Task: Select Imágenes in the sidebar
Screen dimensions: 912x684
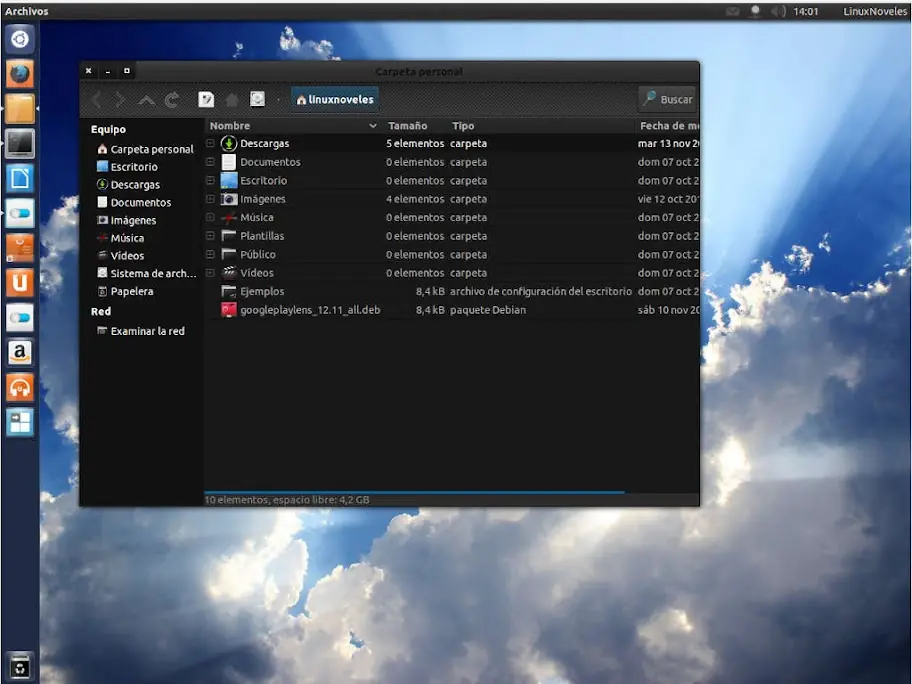Action: (127, 220)
